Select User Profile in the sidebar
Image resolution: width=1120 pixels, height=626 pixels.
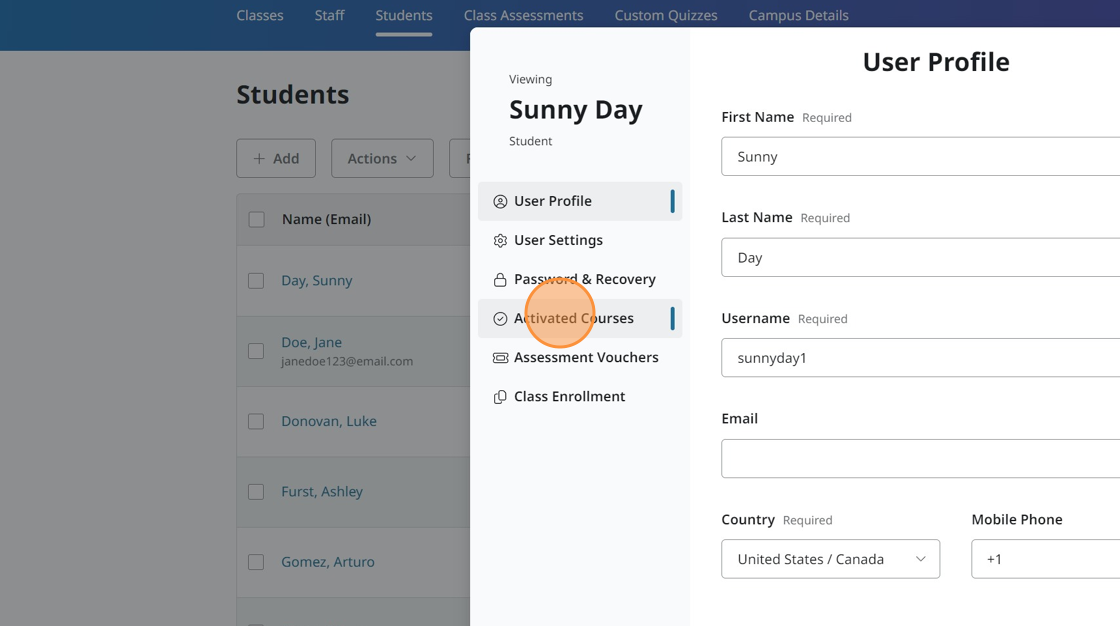[x=580, y=202]
